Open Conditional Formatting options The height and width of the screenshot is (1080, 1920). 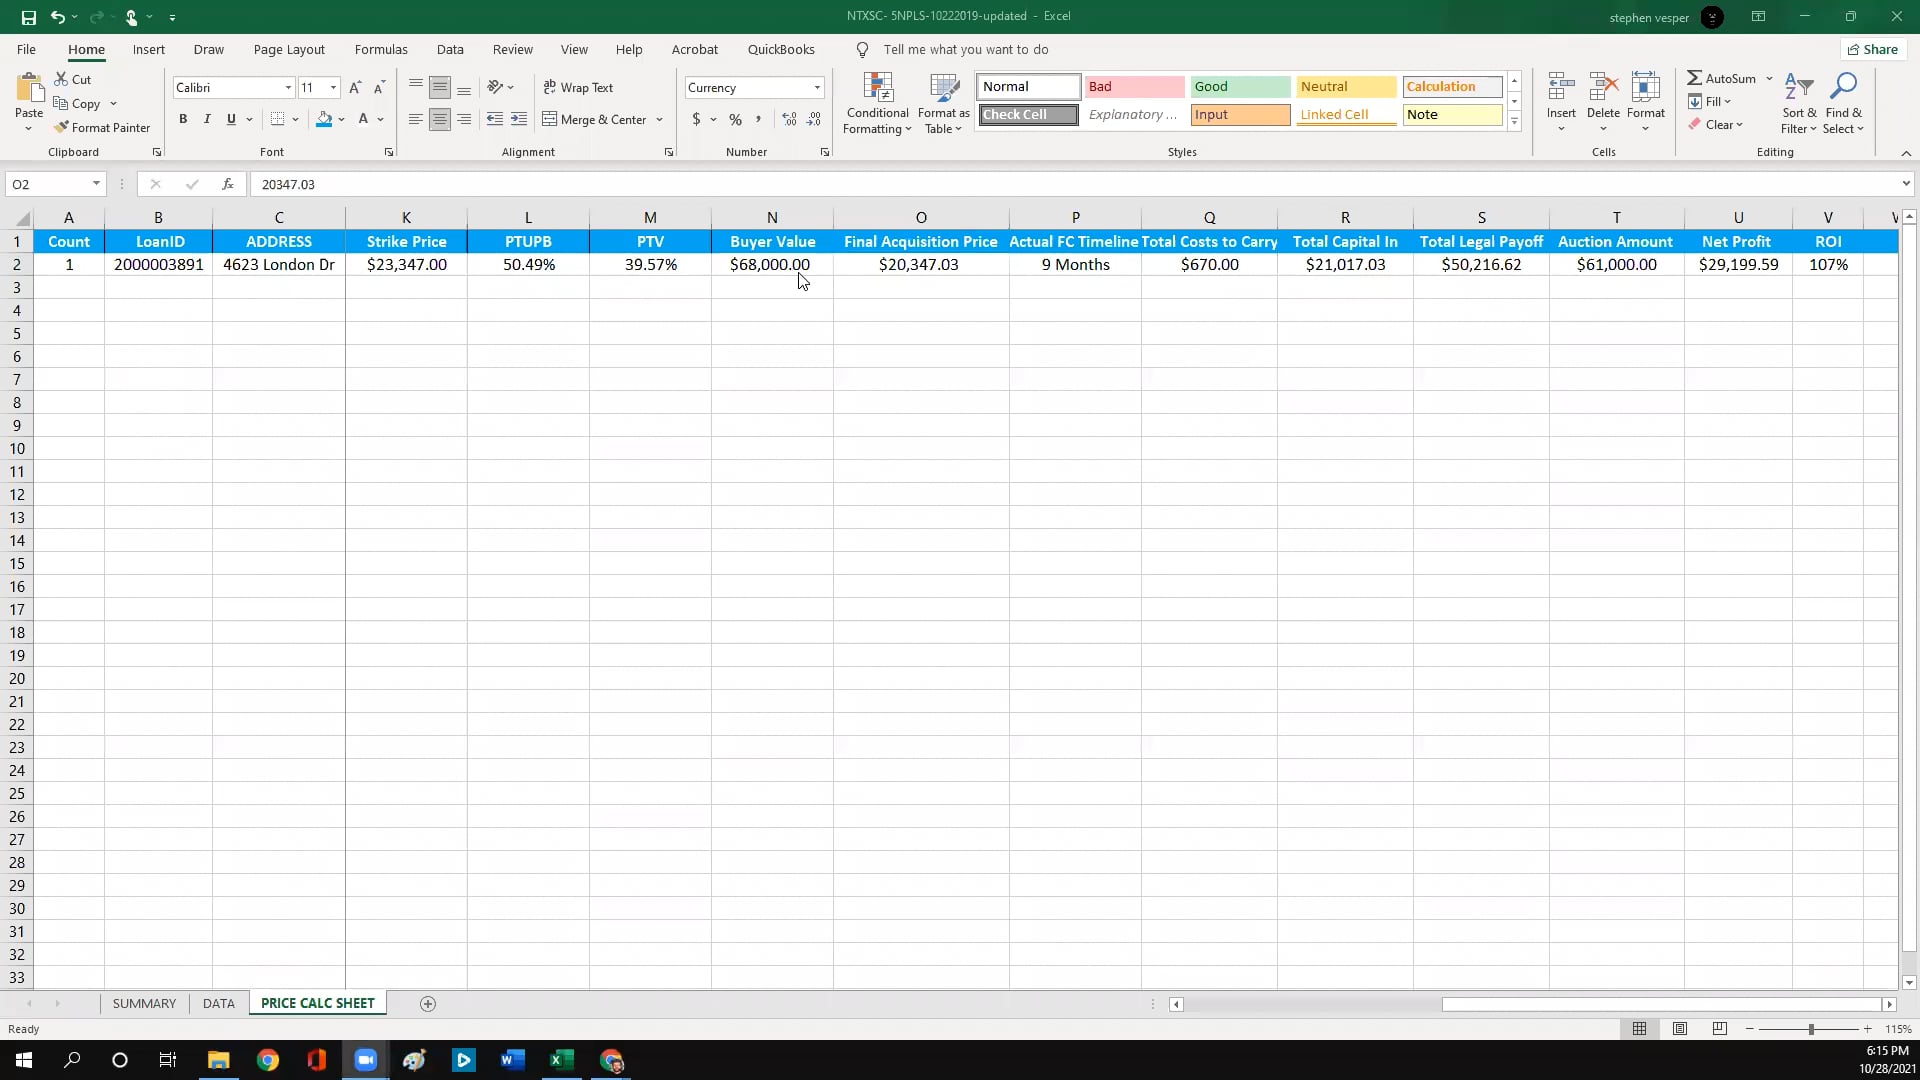click(877, 103)
